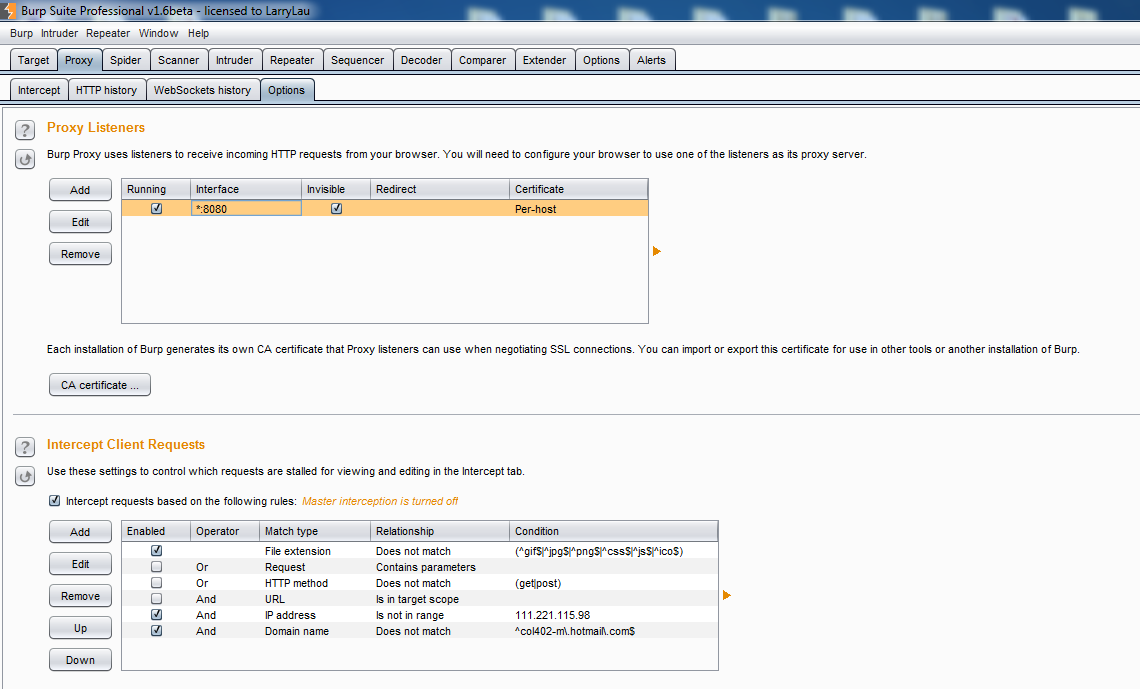Switch to the Sequencer tab
The width and height of the screenshot is (1140, 689).
357,60
